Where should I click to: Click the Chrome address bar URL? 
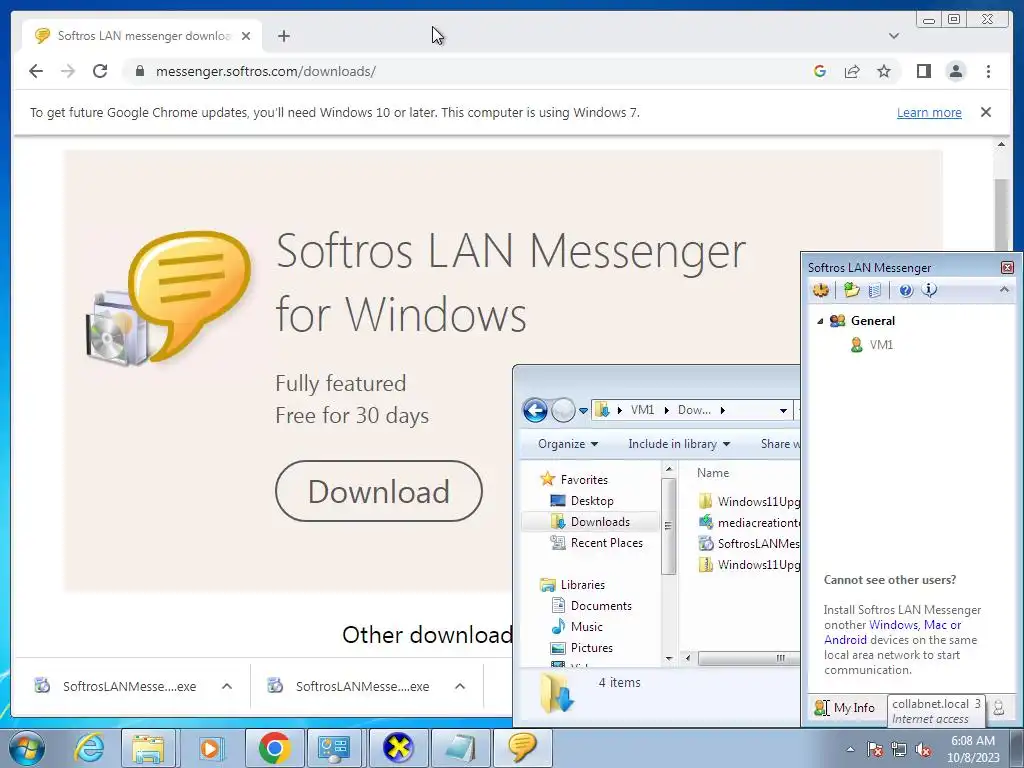click(265, 72)
